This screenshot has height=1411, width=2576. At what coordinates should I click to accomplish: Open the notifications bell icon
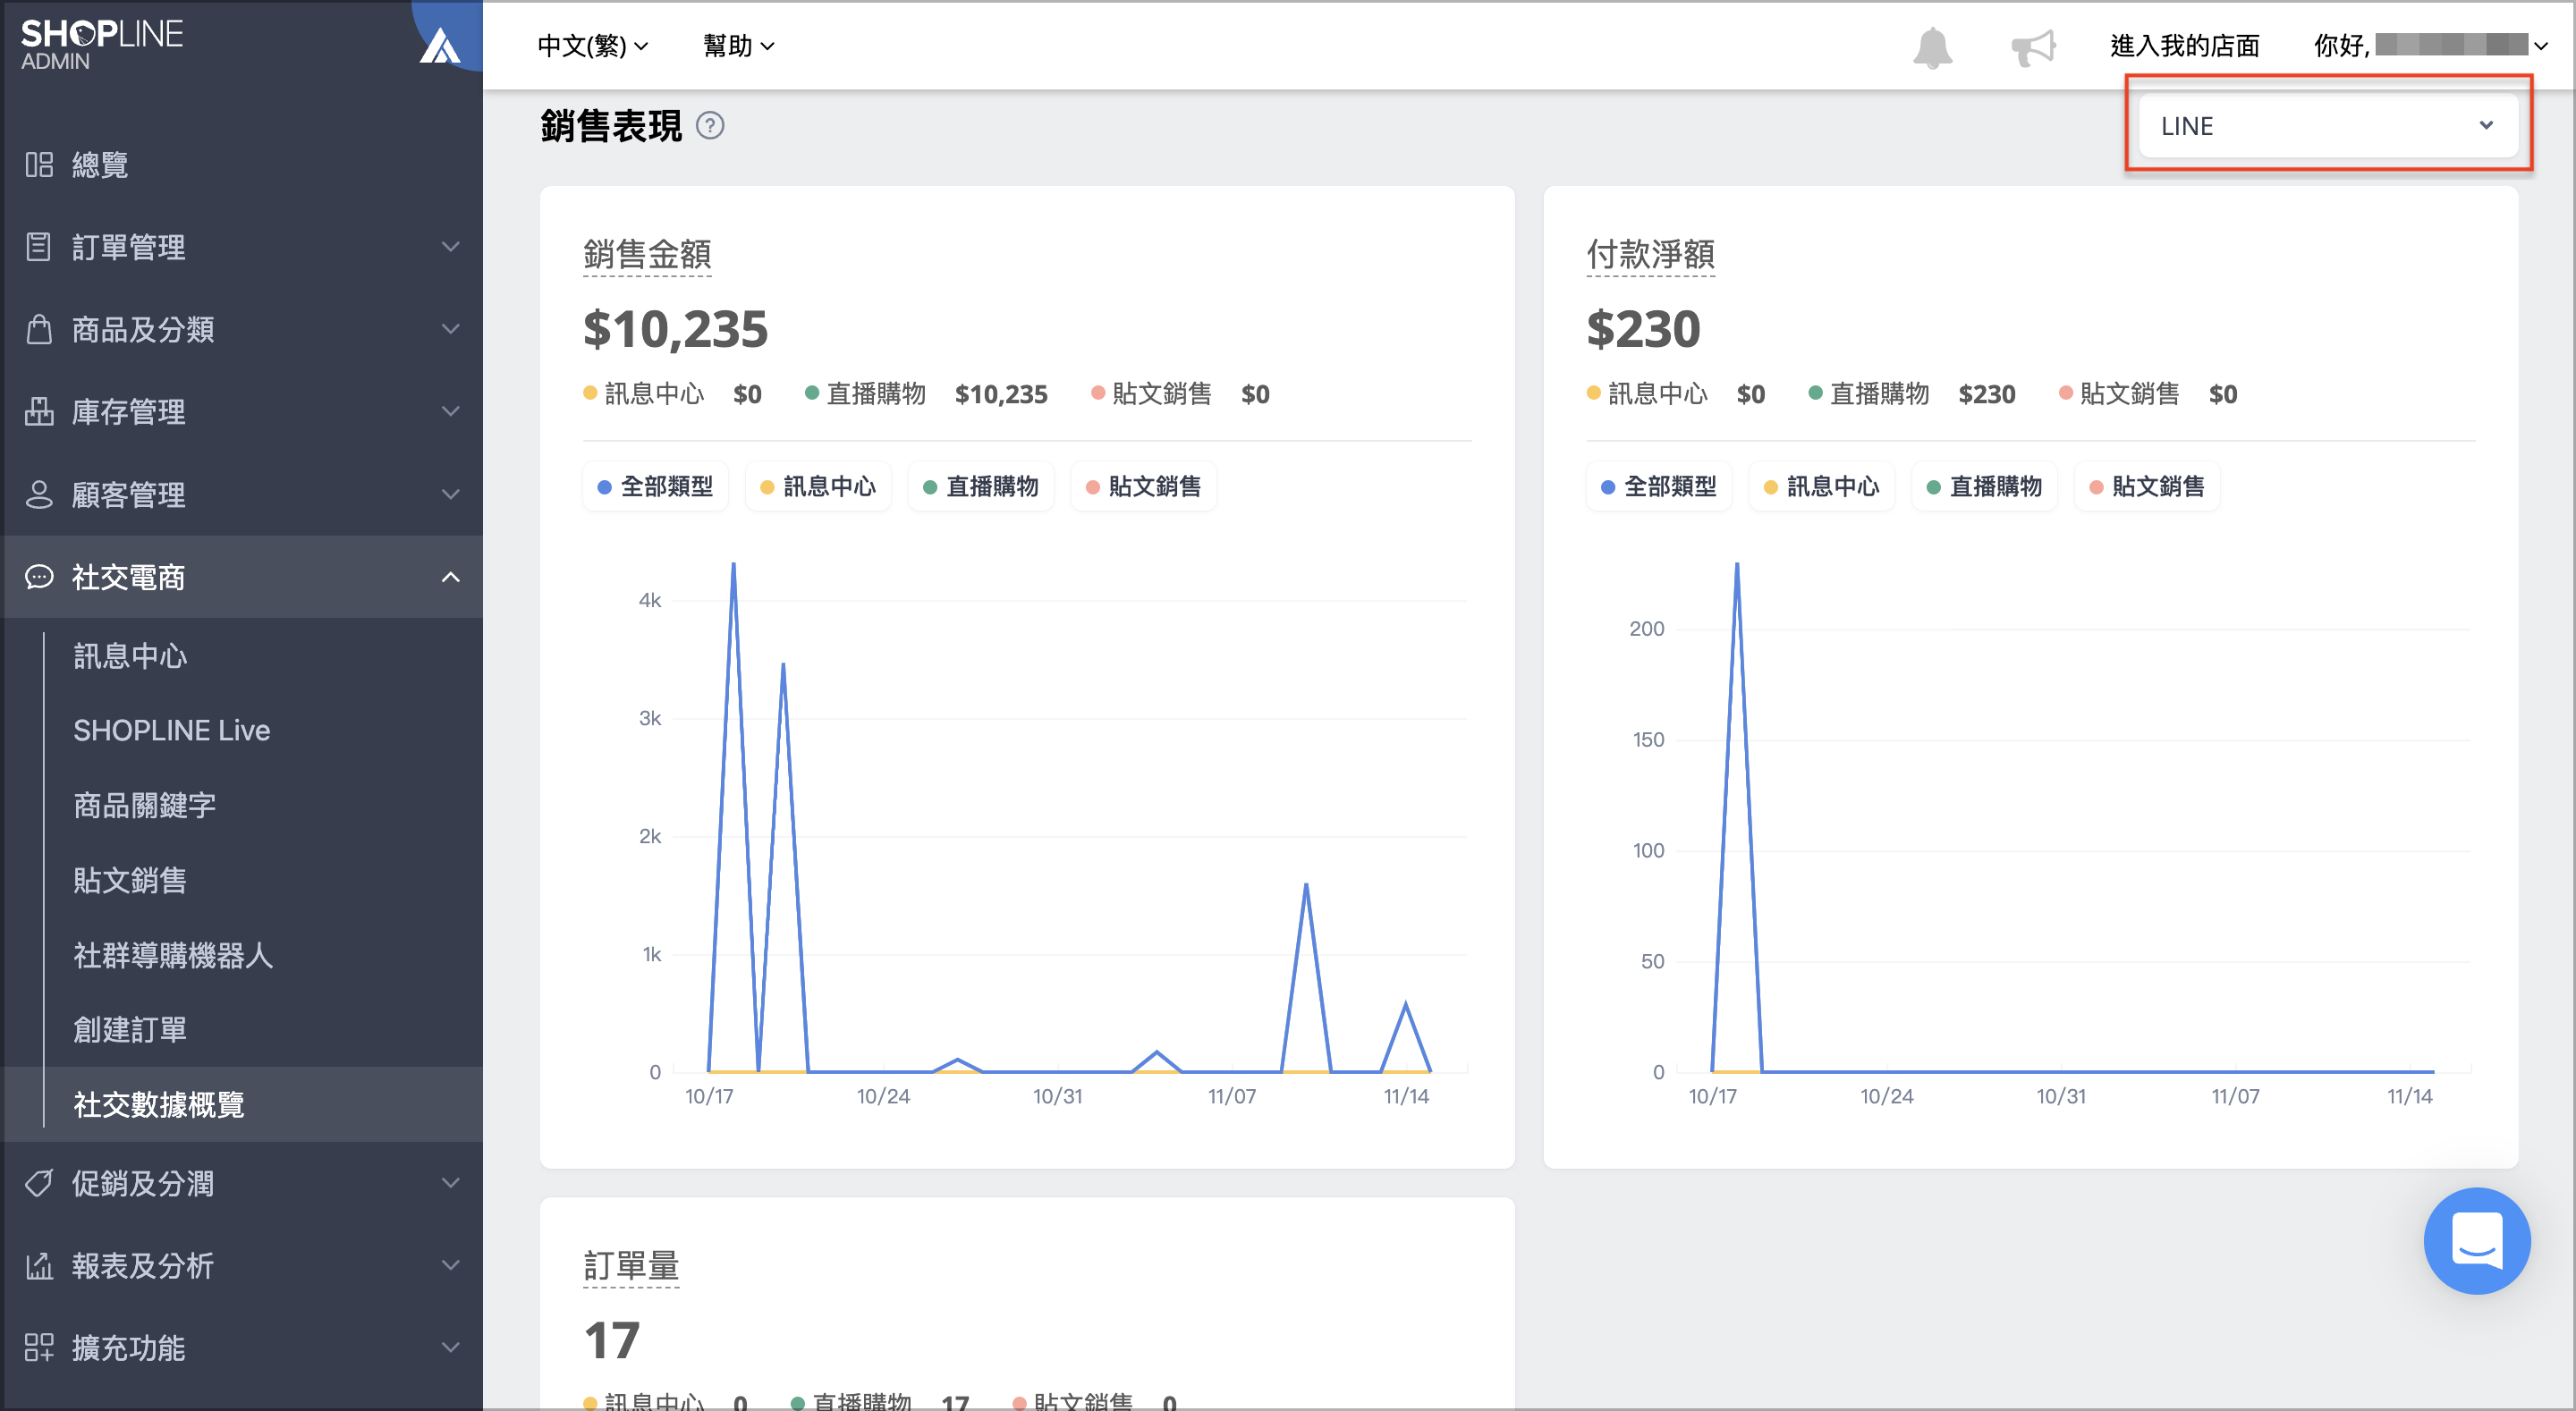(1932, 47)
